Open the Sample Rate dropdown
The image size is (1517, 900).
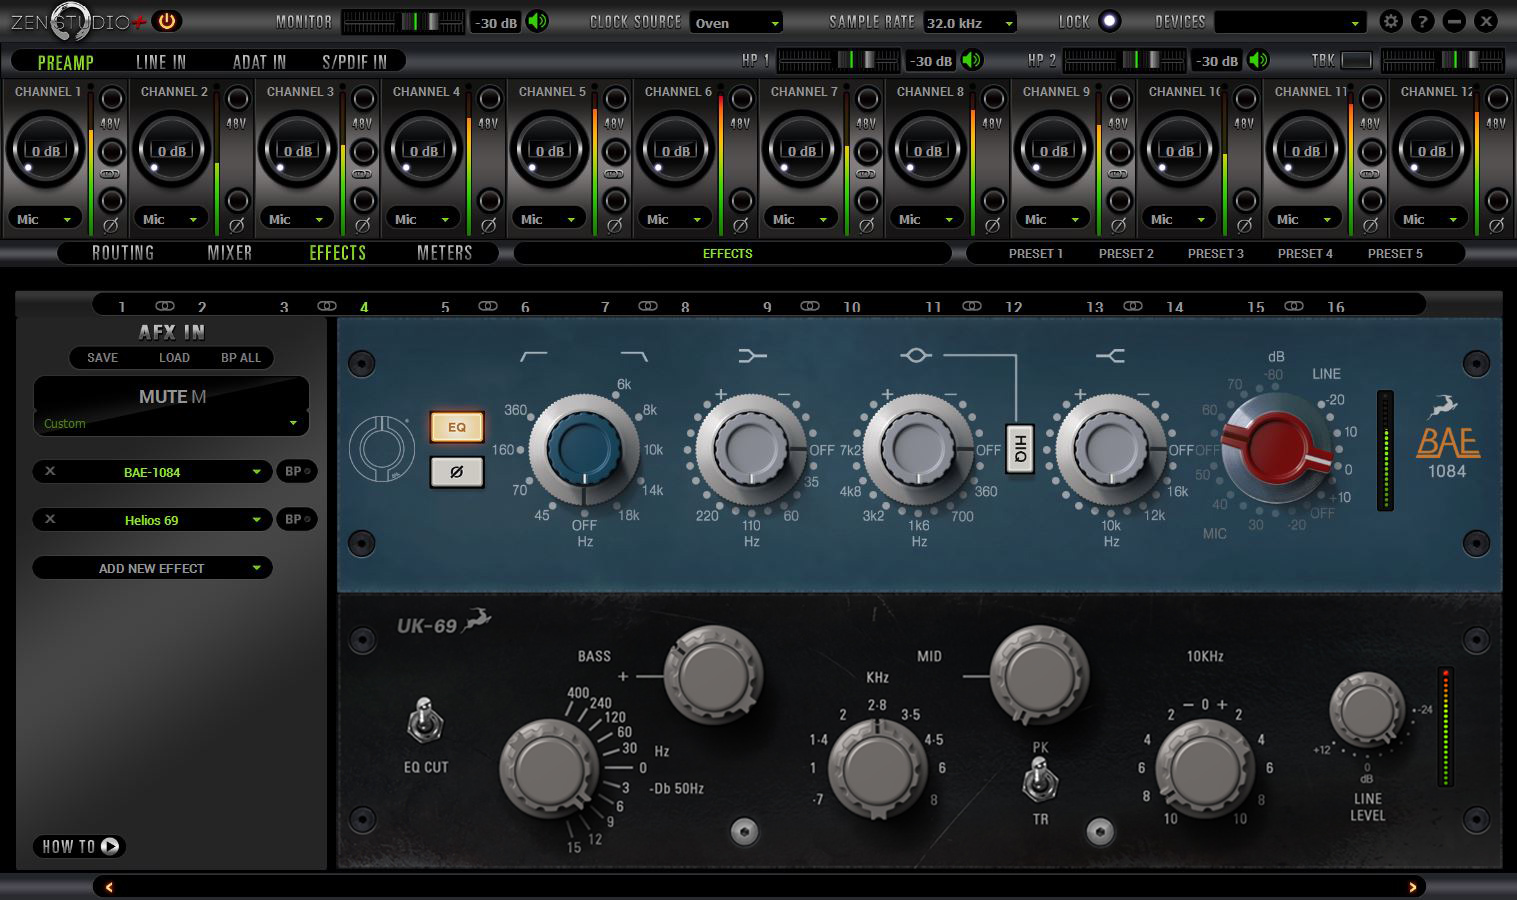(969, 22)
